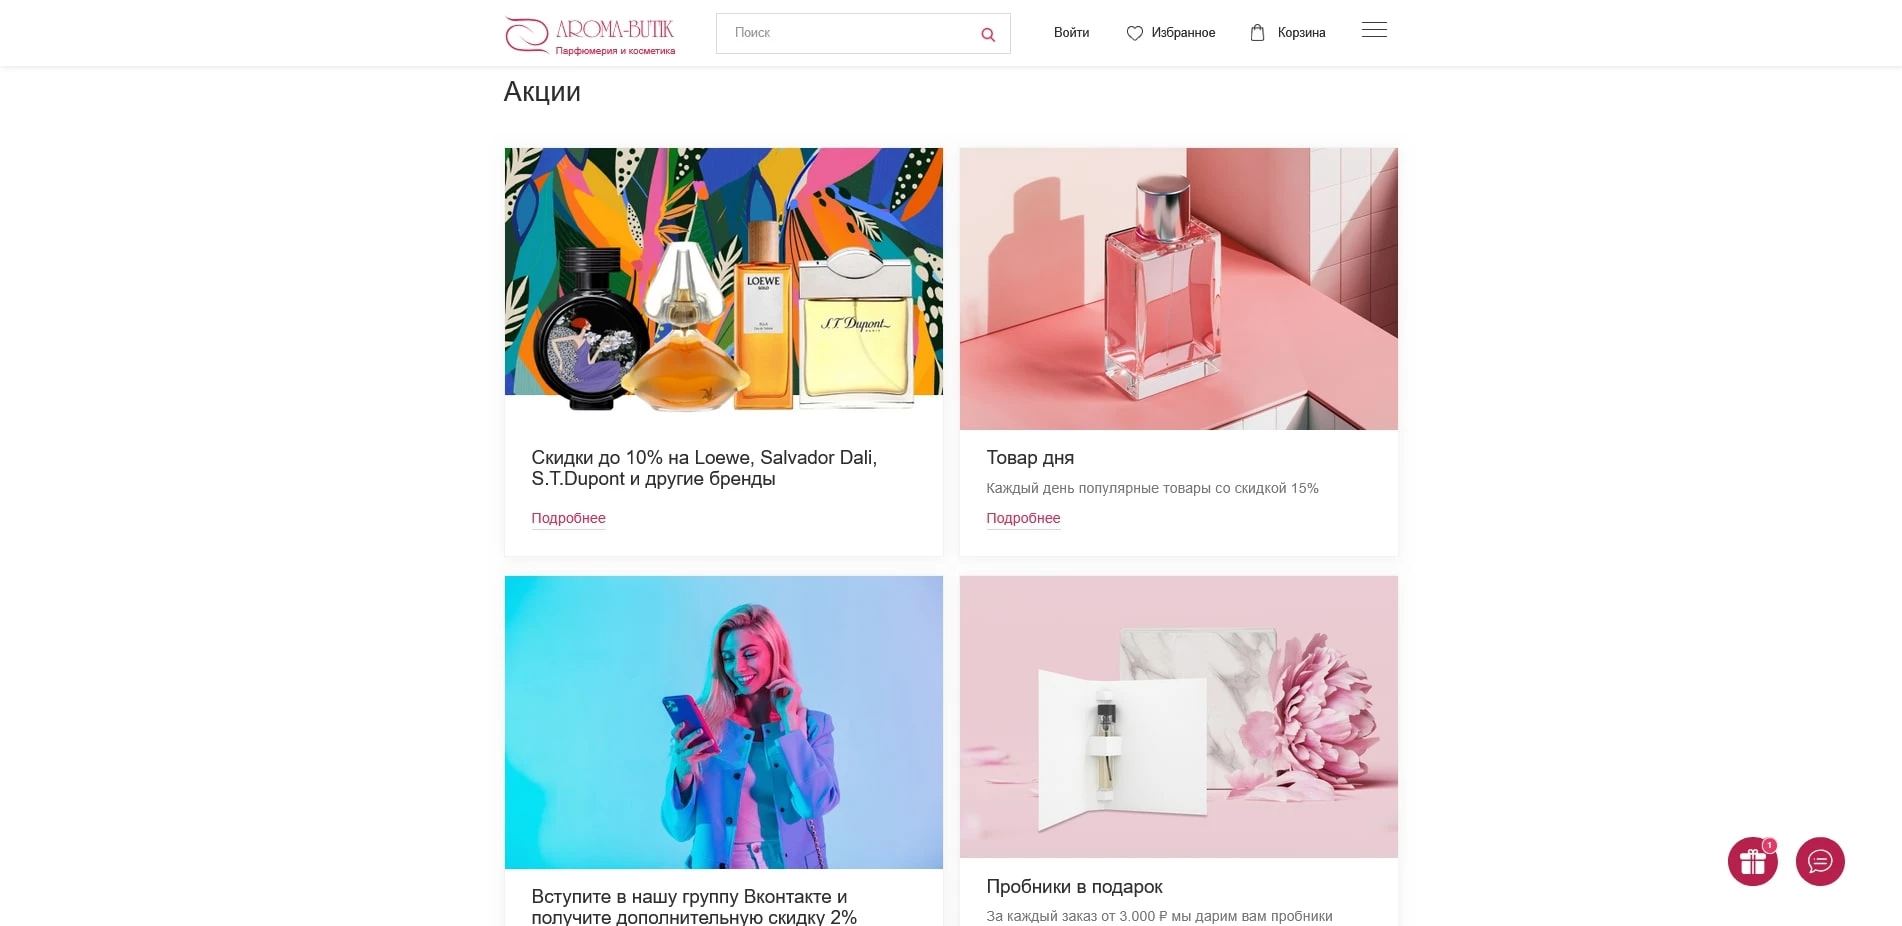Viewport: 1902px width, 926px height.
Task: Open the Избранное favorites text link
Action: (1183, 33)
